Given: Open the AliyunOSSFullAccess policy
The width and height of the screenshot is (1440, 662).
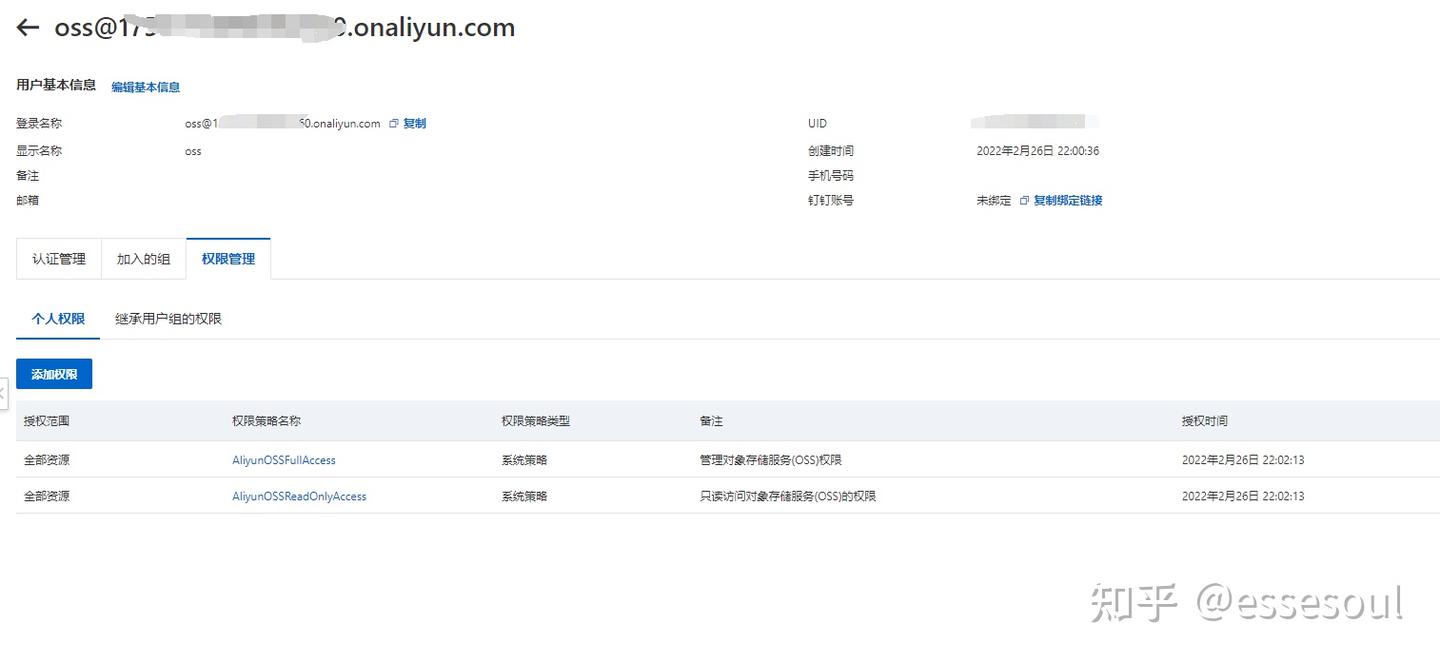Looking at the screenshot, I should click(x=284, y=460).
